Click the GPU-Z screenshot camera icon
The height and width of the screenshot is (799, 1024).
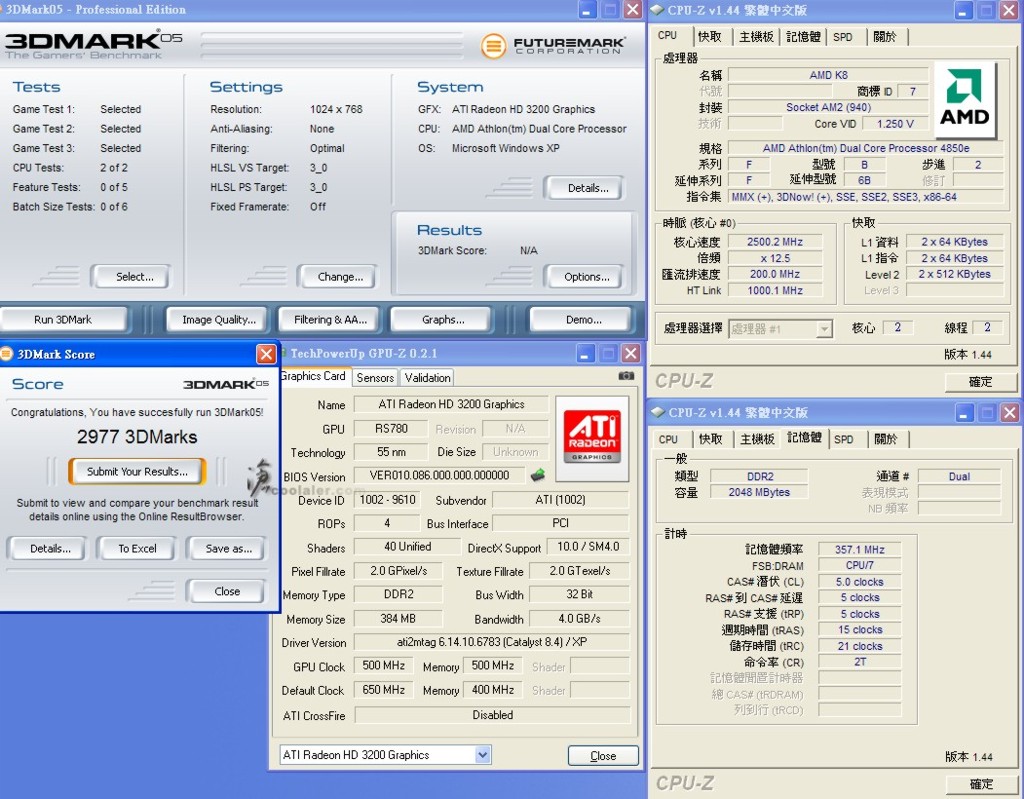tap(626, 376)
